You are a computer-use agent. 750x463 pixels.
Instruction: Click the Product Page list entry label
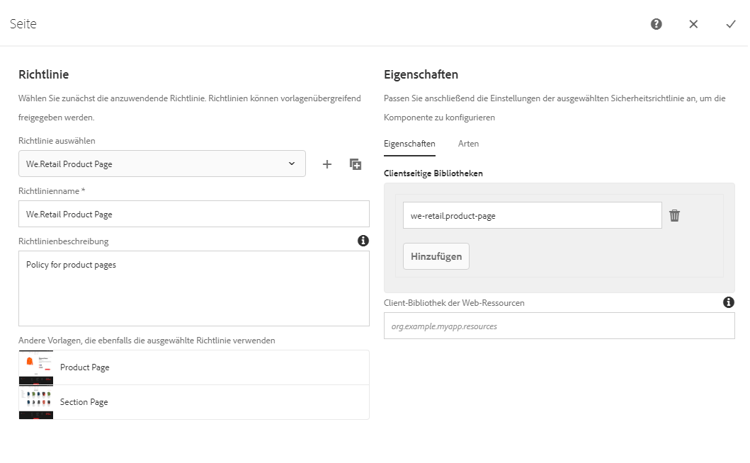[x=85, y=368]
